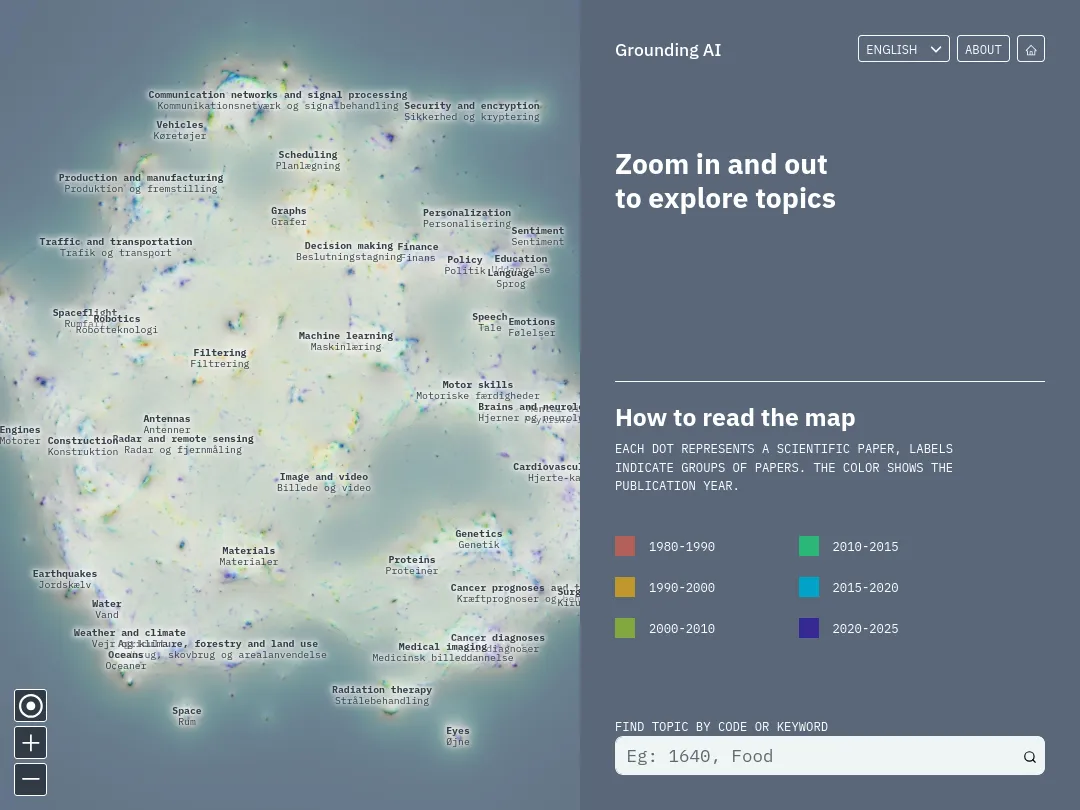Viewport: 1080px width, 810px height.
Task: Click the Security and encryption label
Action: coord(472,106)
